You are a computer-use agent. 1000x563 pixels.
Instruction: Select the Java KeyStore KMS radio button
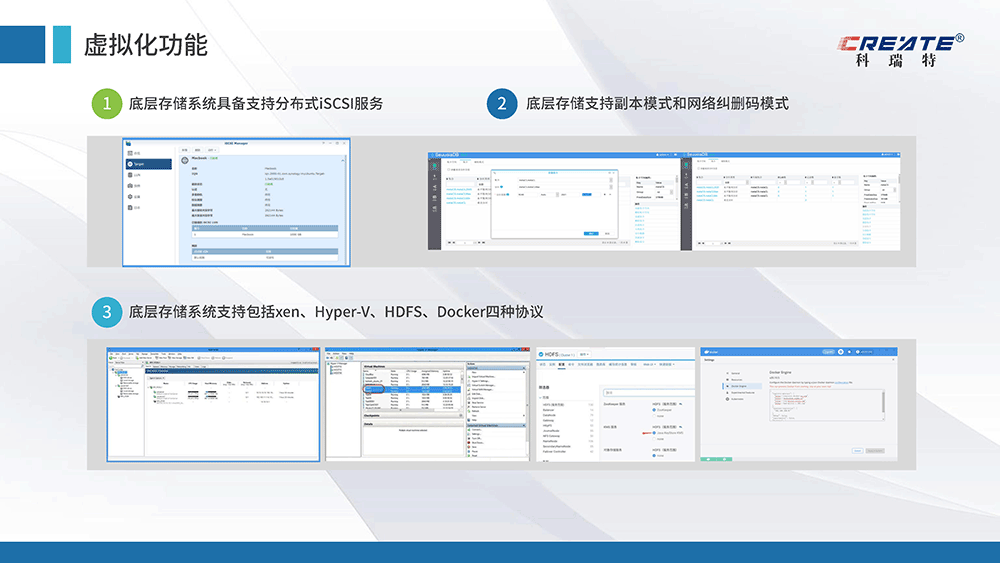point(654,433)
